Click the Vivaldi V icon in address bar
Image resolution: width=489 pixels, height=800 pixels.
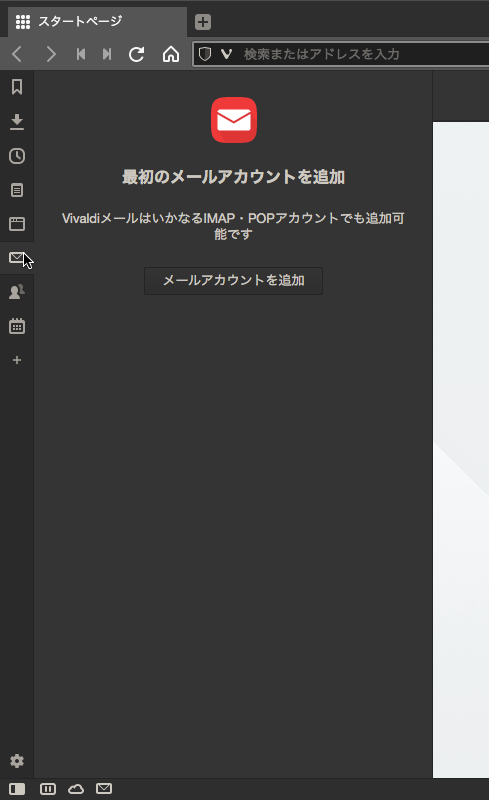click(x=226, y=54)
